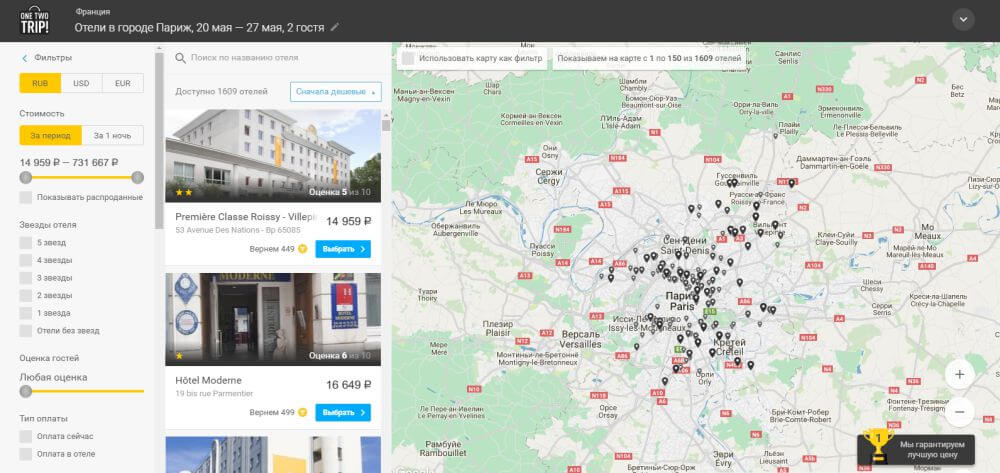The height and width of the screenshot is (473, 1000).
Task: Click price '16 649 ₽'
Action: [x=348, y=385]
